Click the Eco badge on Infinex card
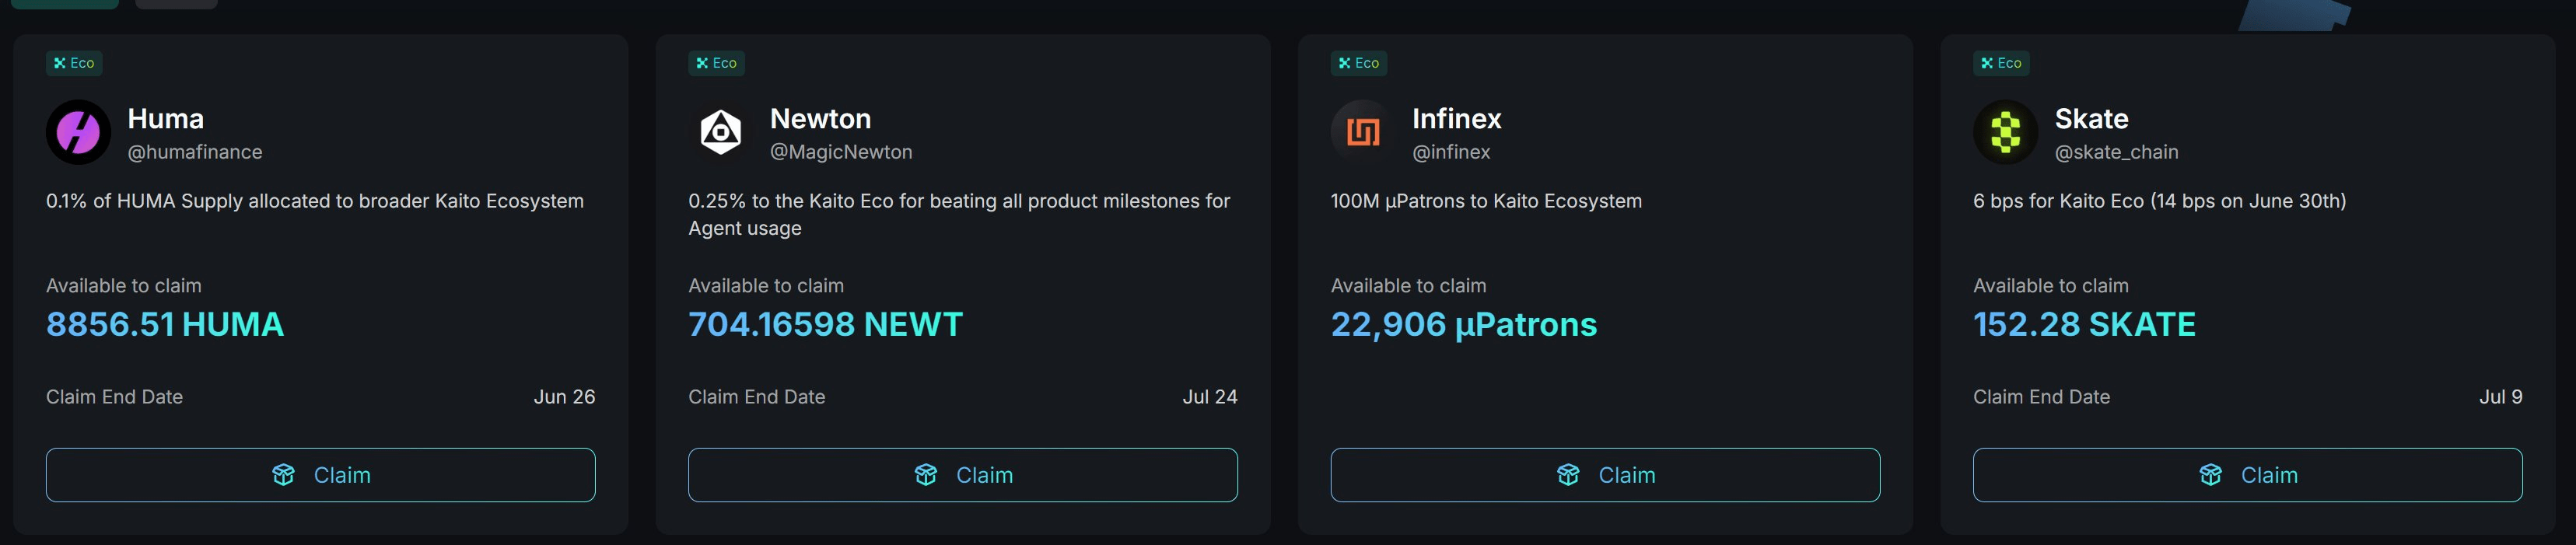 tap(1358, 63)
